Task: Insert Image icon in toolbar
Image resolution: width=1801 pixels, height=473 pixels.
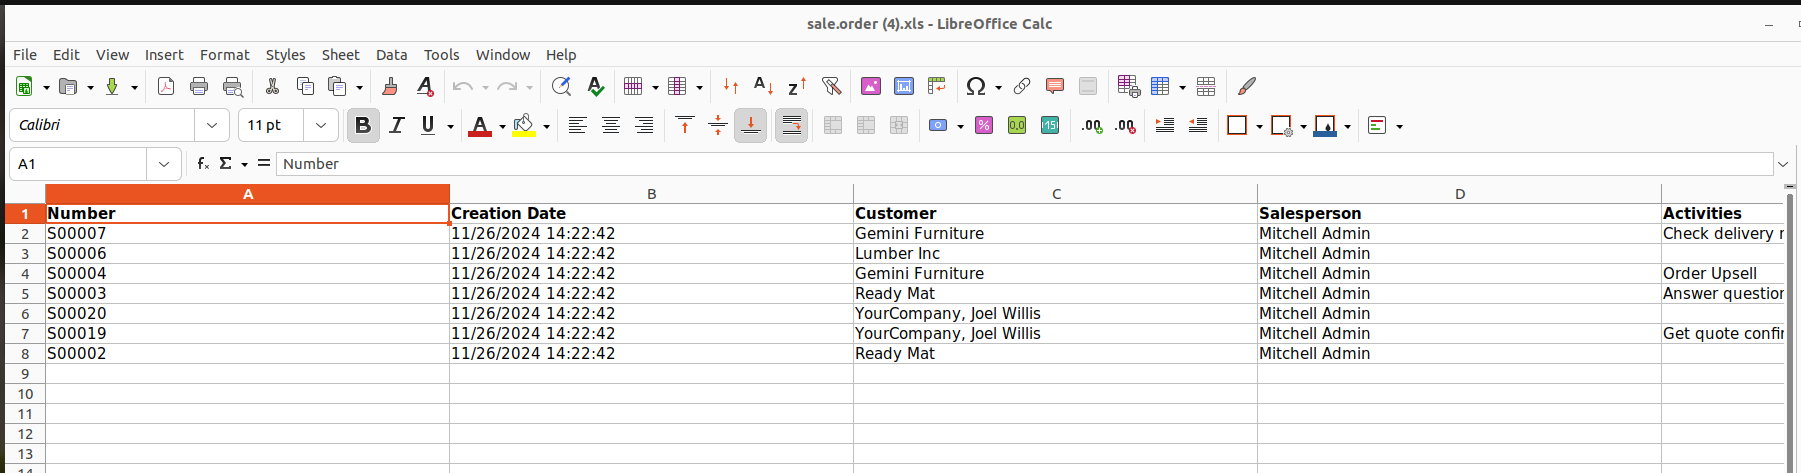Action: tap(871, 87)
